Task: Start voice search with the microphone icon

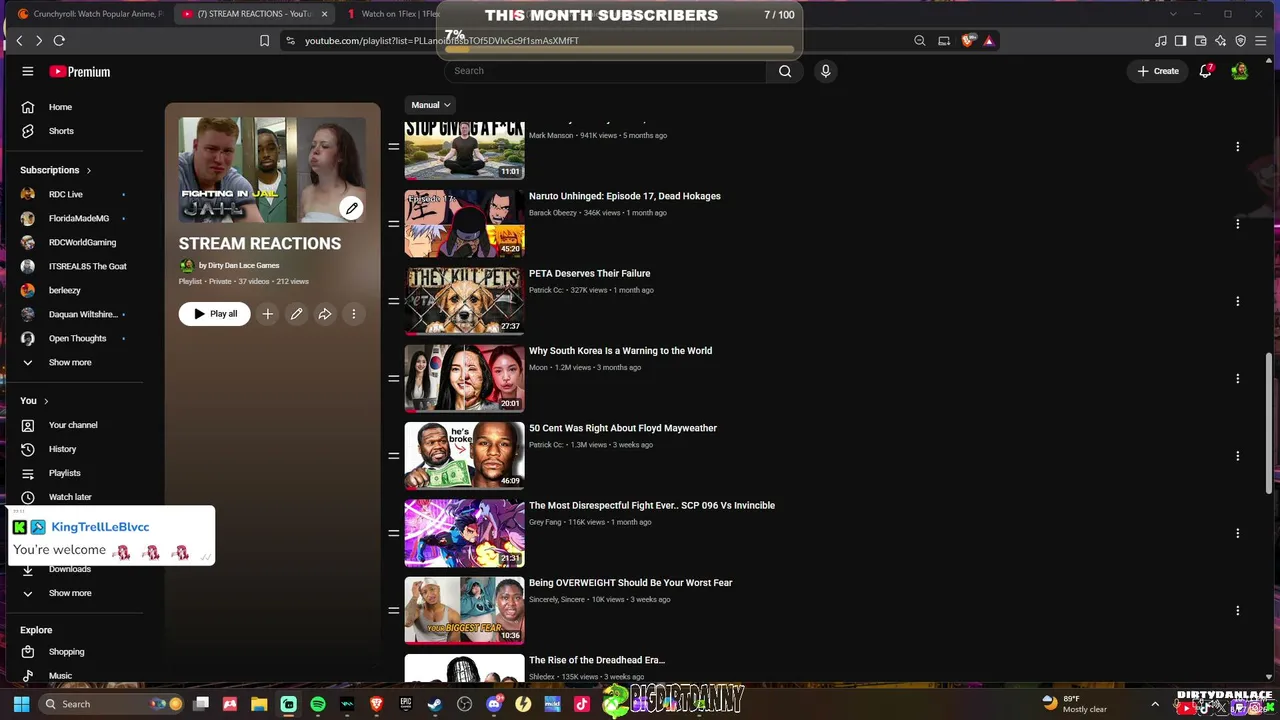Action: (825, 71)
